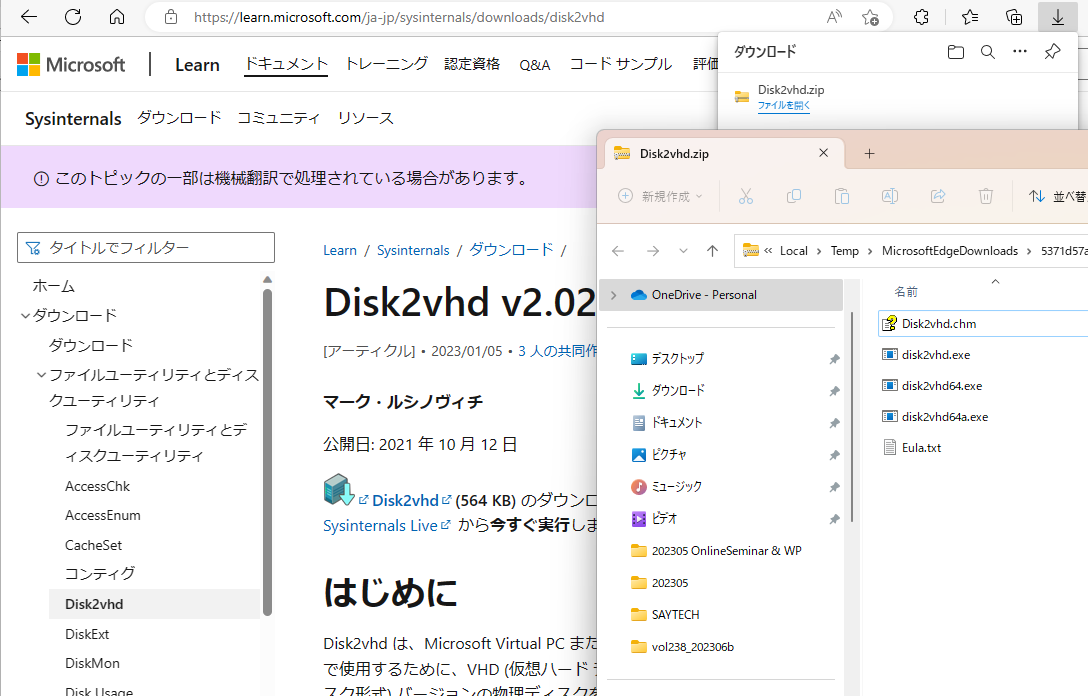Open the Collections icon in Edge toolbar

(x=1013, y=17)
